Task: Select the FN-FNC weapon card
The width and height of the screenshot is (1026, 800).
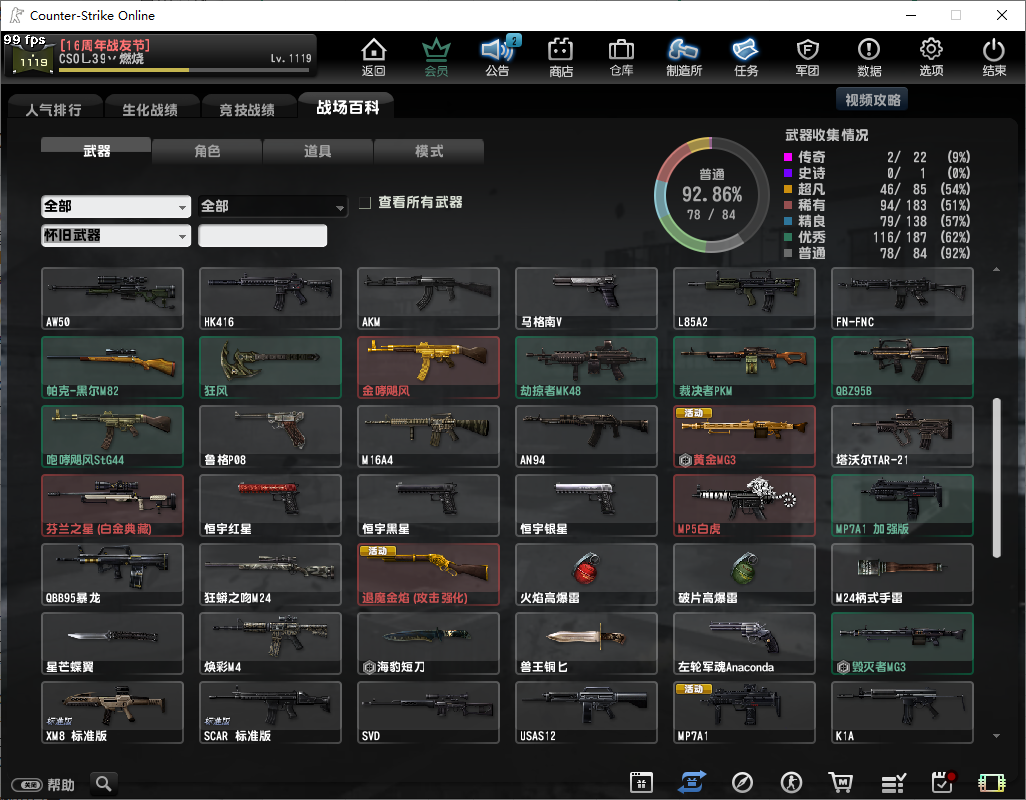Action: pyautogui.click(x=902, y=298)
